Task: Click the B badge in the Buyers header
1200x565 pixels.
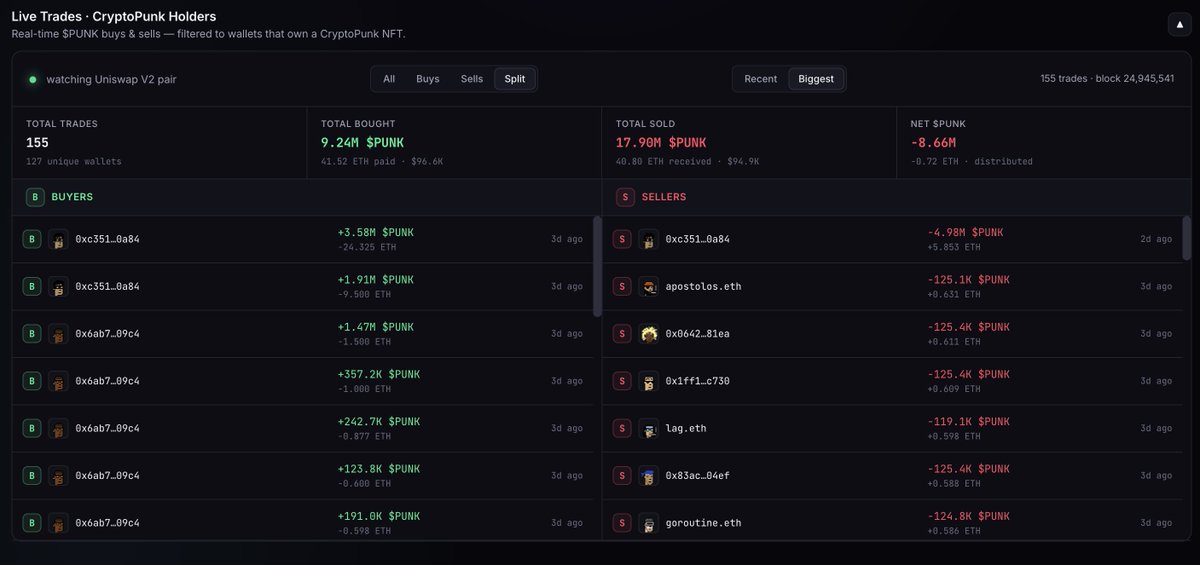Action: [35, 197]
